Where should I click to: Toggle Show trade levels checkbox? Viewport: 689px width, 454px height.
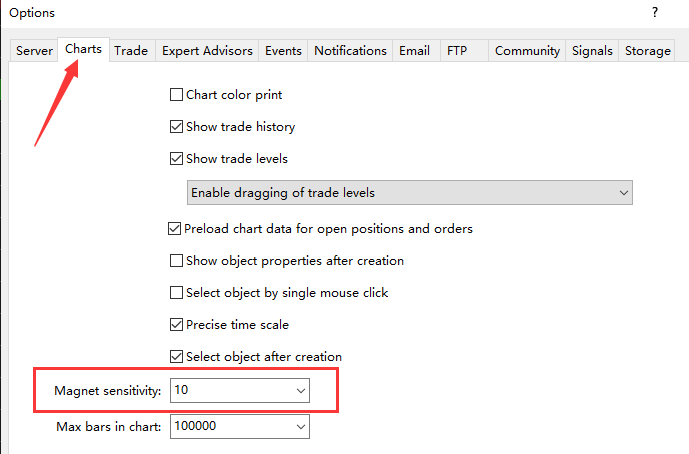[176, 158]
